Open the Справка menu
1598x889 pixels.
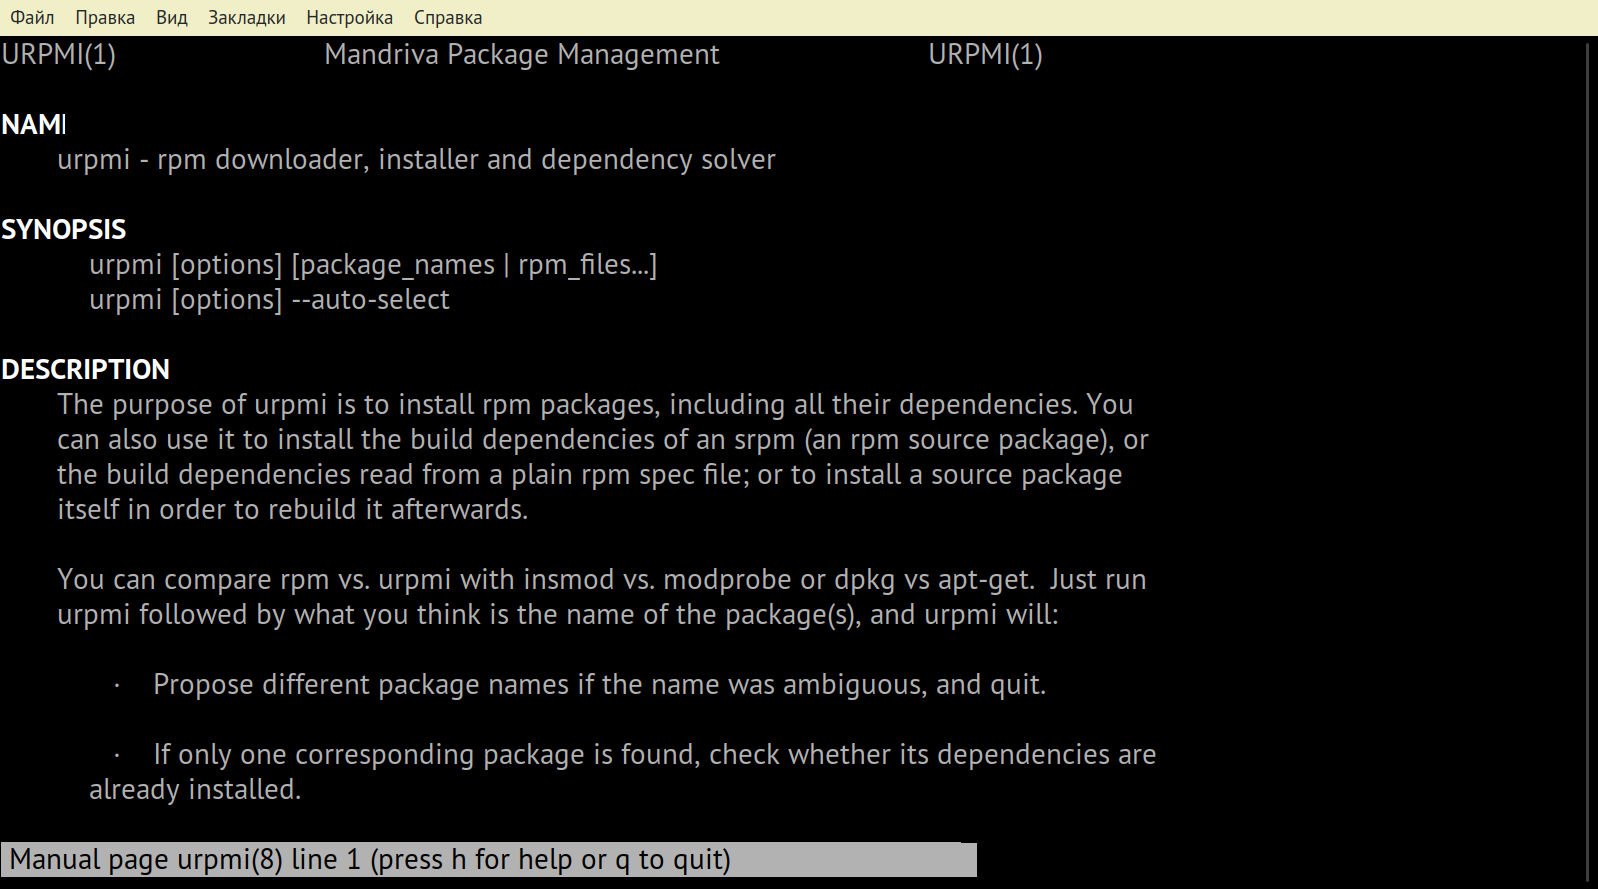pyautogui.click(x=447, y=17)
